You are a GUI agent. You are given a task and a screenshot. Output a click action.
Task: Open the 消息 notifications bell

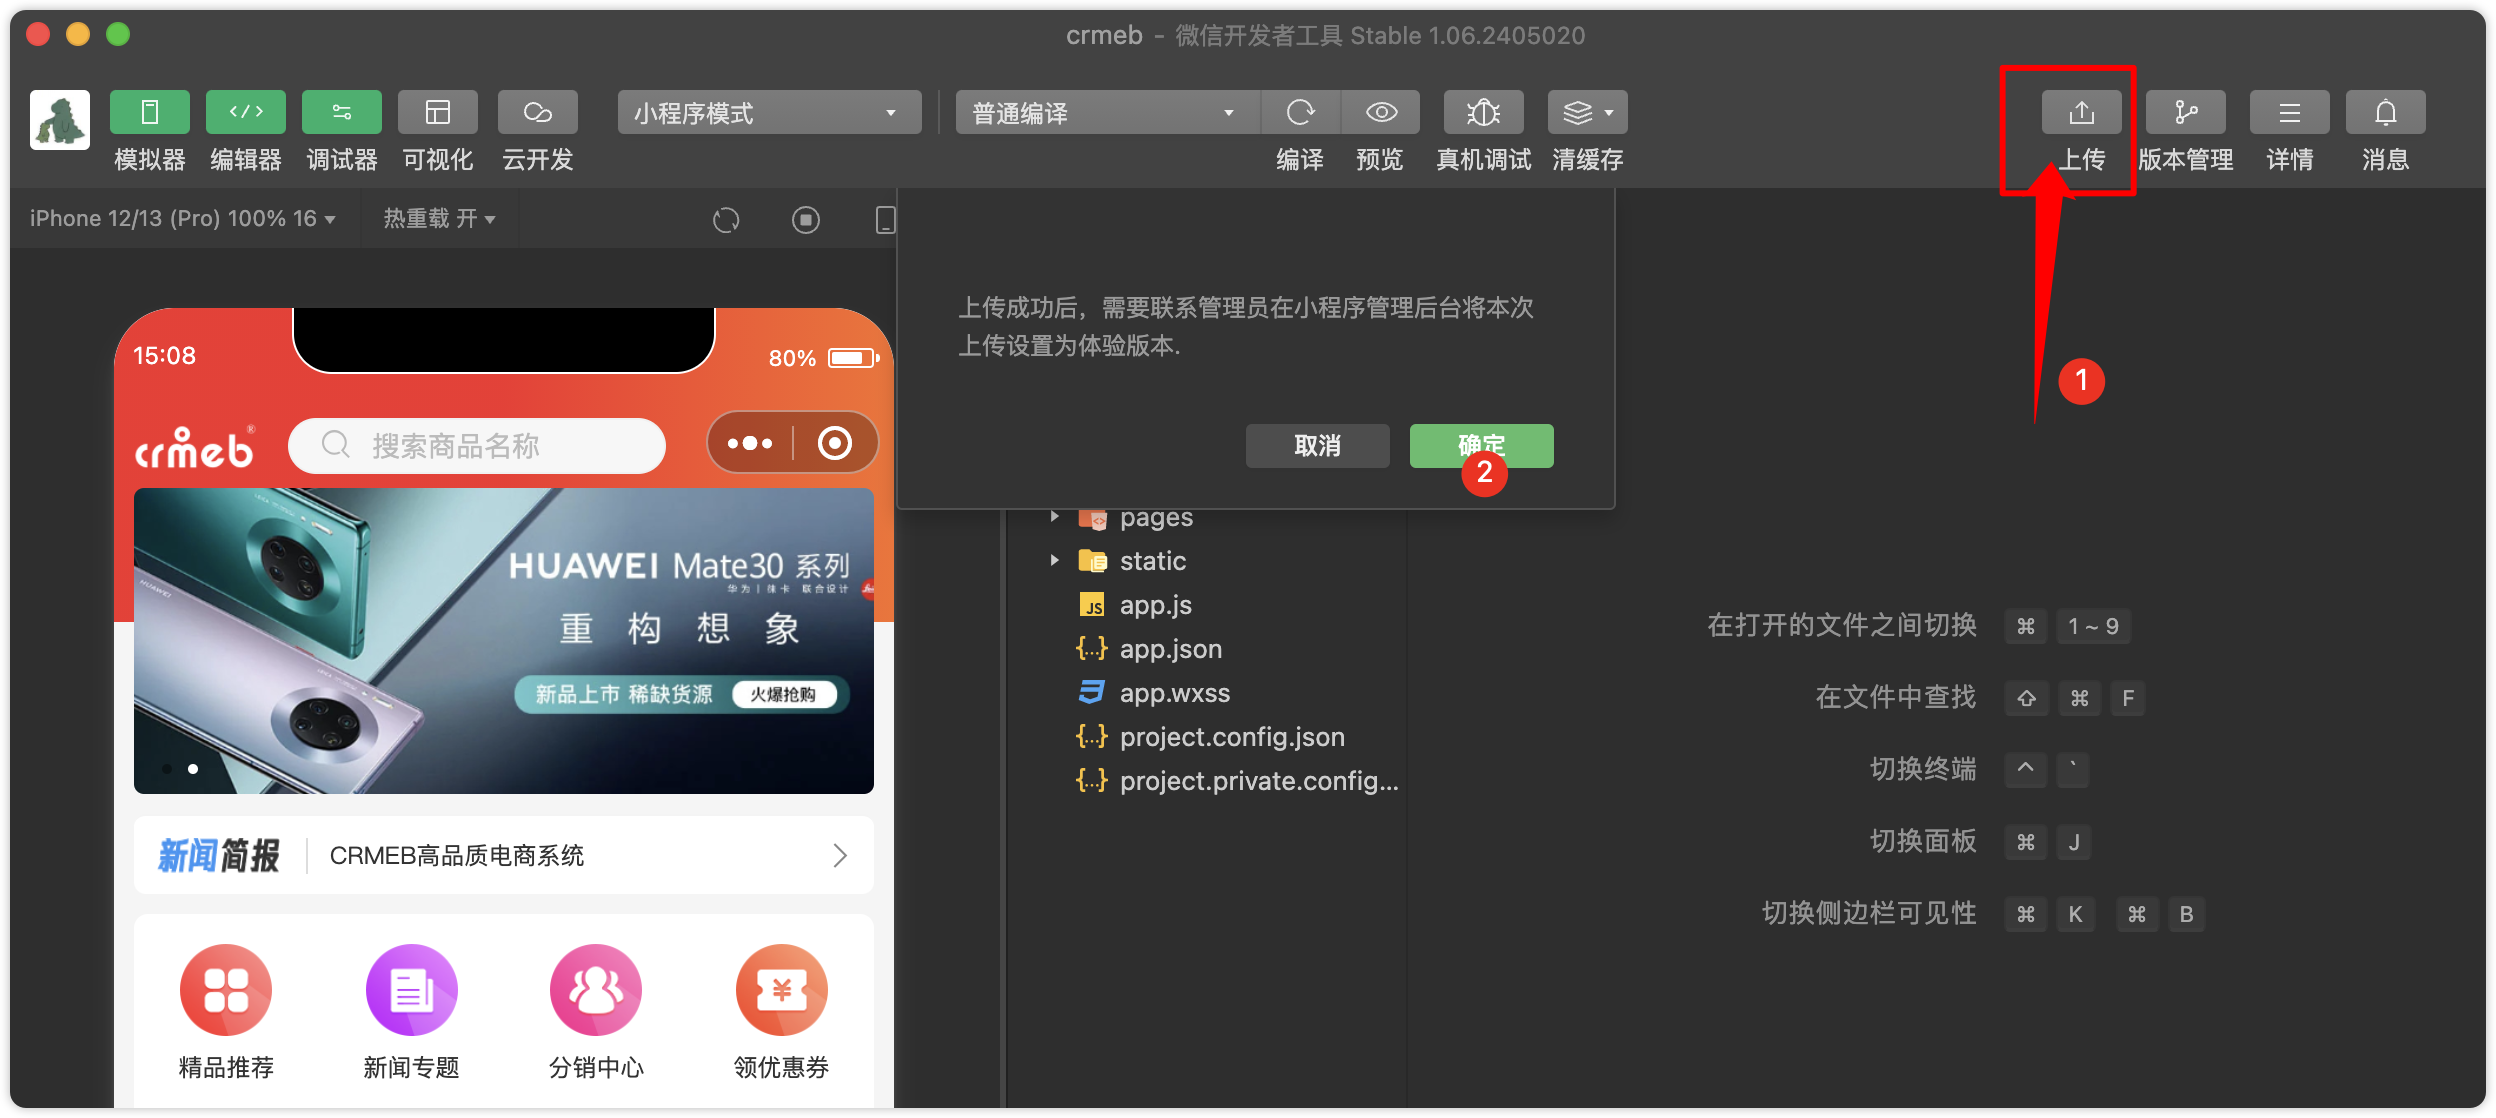click(2386, 112)
